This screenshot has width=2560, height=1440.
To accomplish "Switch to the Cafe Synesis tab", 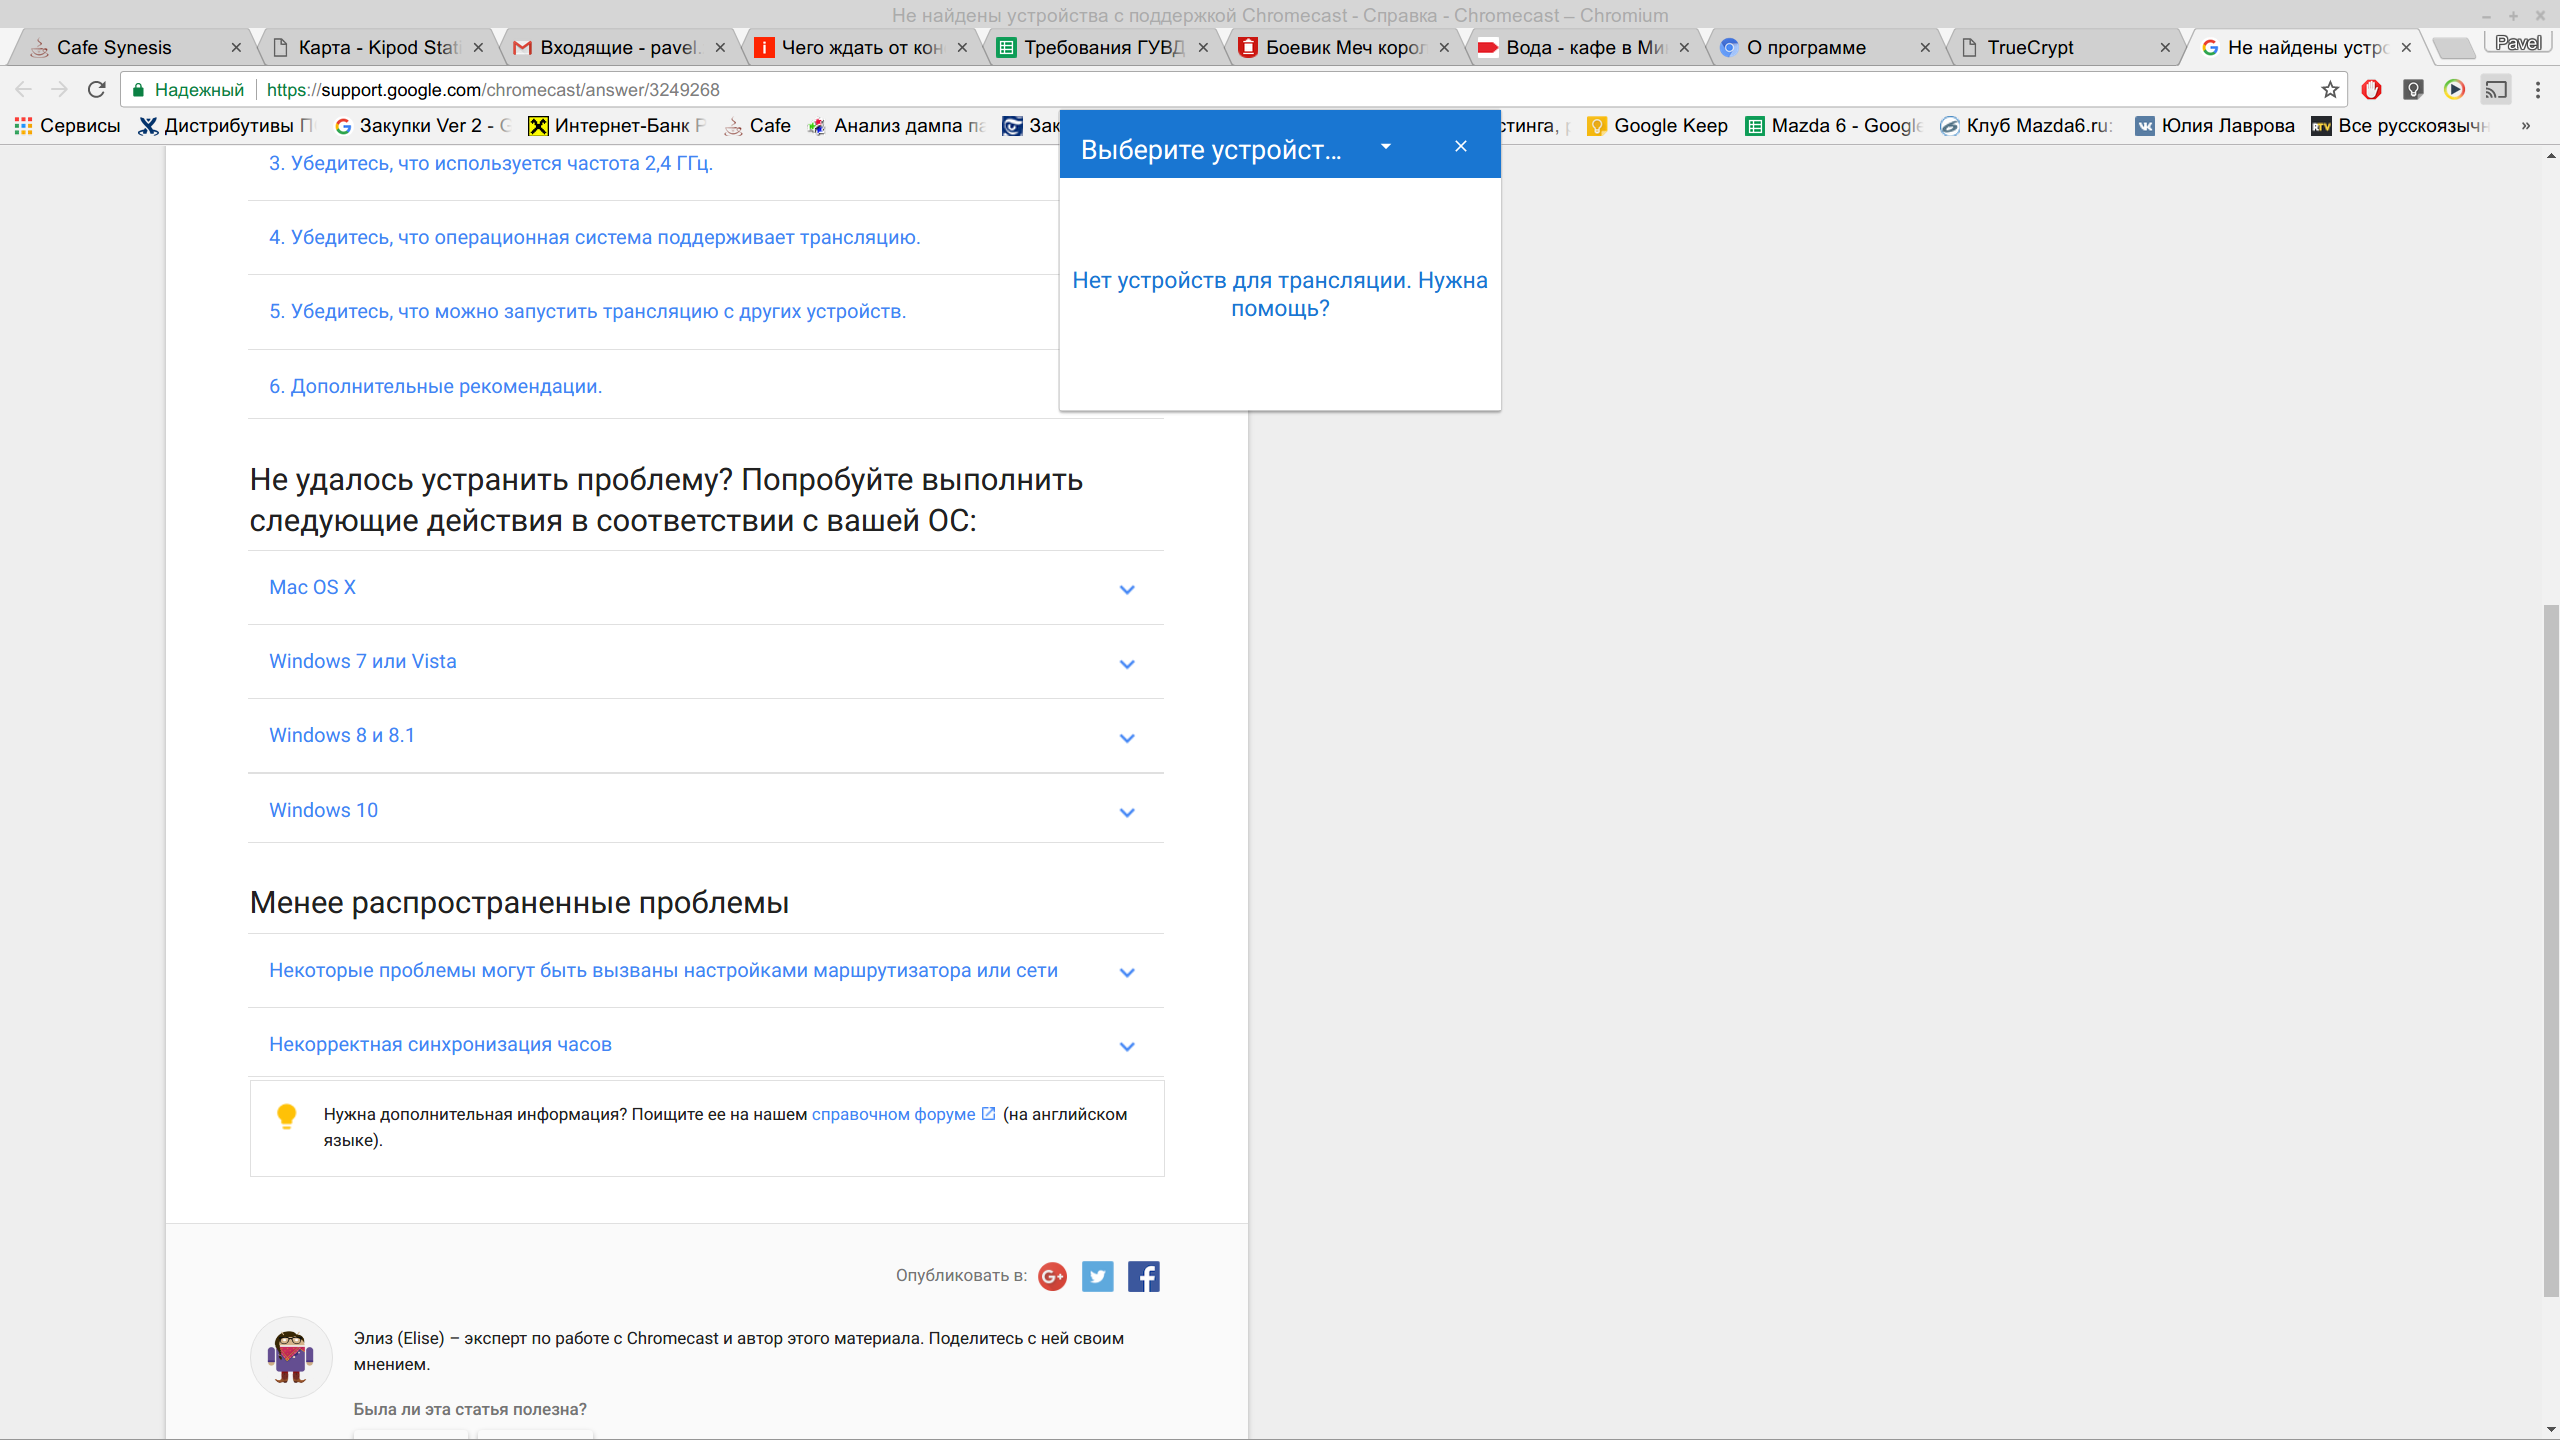I will click(130, 47).
